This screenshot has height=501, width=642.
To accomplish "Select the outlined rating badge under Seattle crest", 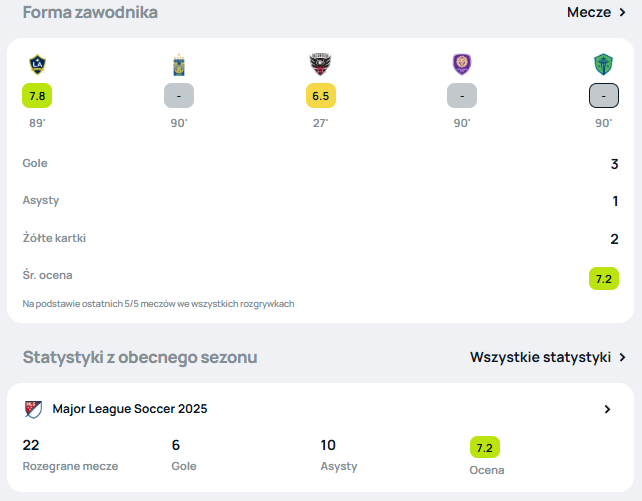I will pyautogui.click(x=604, y=96).
